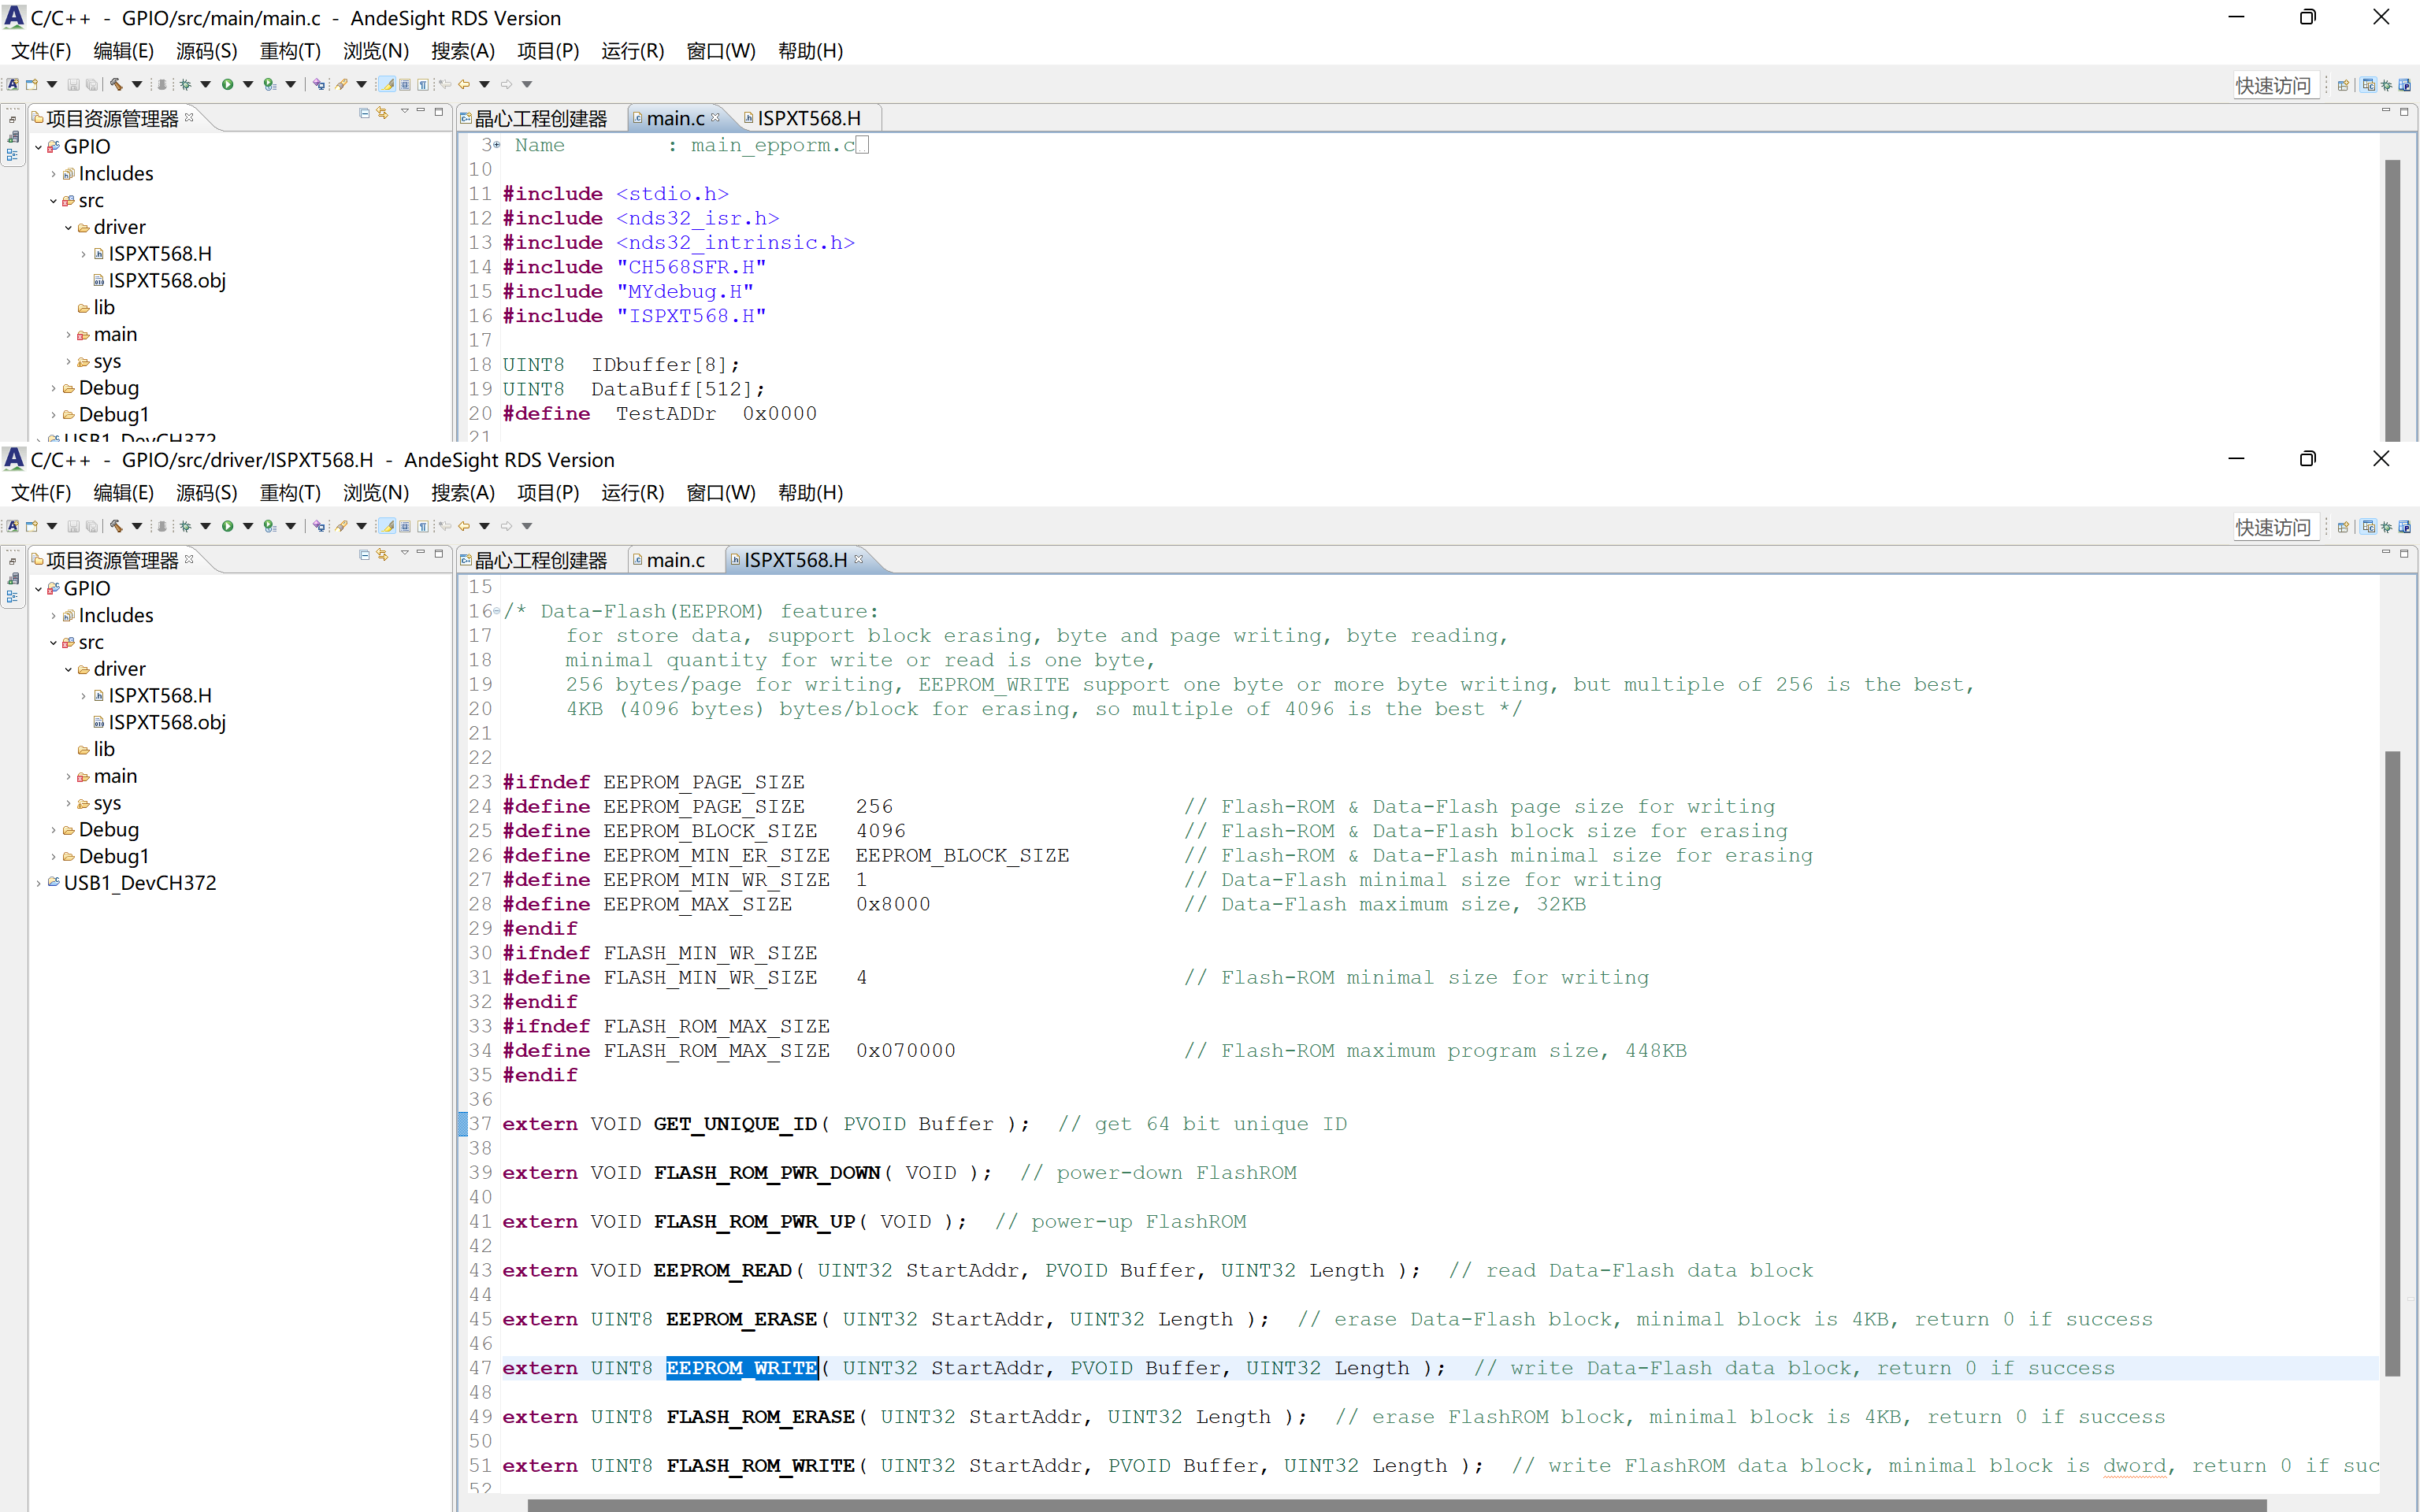Click the AndeSight new project icon in ISPXT568.H window toolbar
The image size is (2420, 1512).
pos(13,526)
